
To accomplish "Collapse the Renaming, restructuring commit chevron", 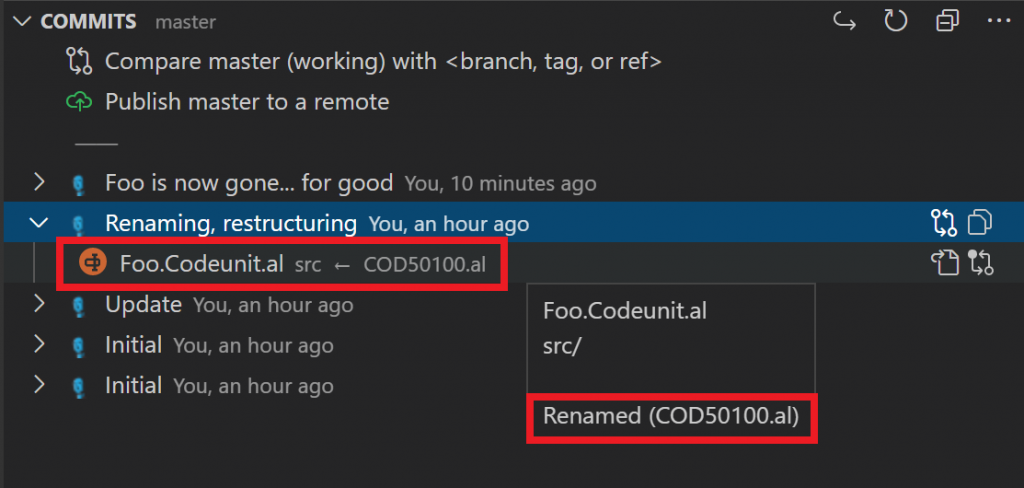I will tap(39, 223).
